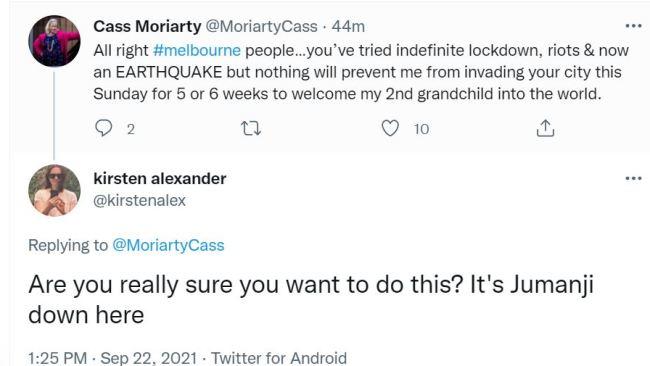The width and height of the screenshot is (650, 366).
Task: Click the Twitter for Android source label
Action: point(279,358)
